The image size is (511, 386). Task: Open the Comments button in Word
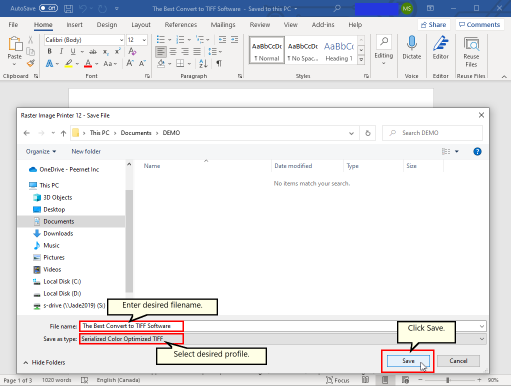tap(479, 25)
